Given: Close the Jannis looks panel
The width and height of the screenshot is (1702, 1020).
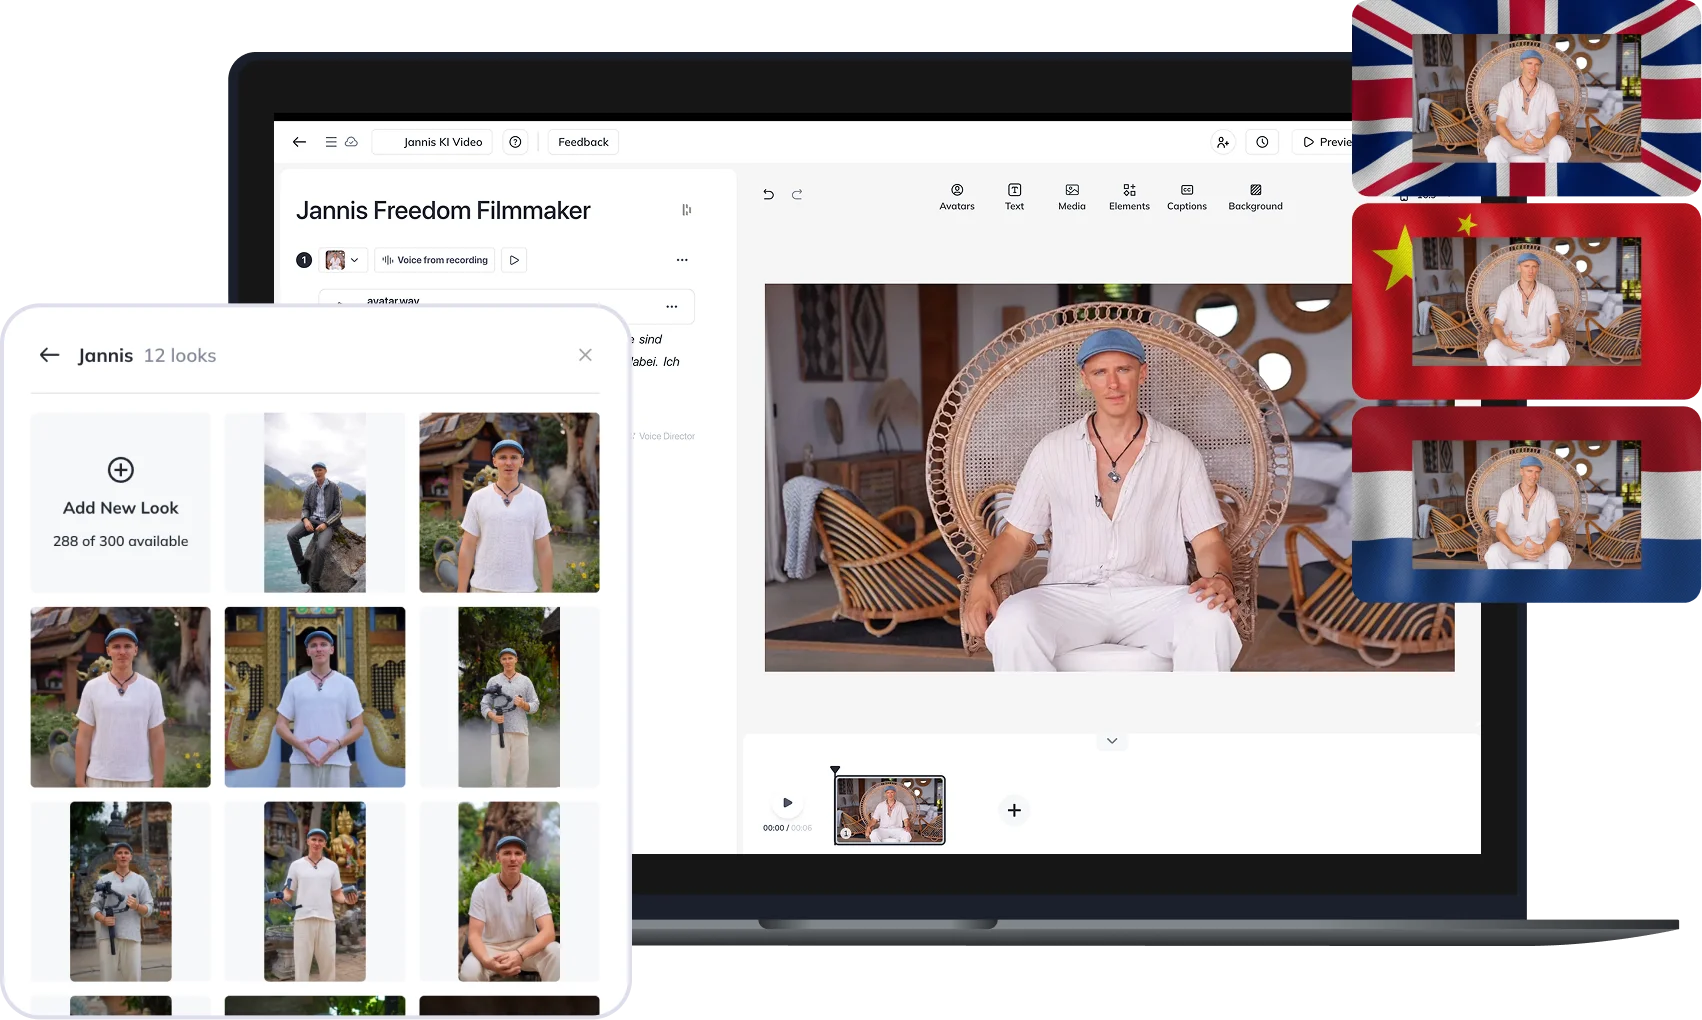Looking at the screenshot, I should (585, 355).
